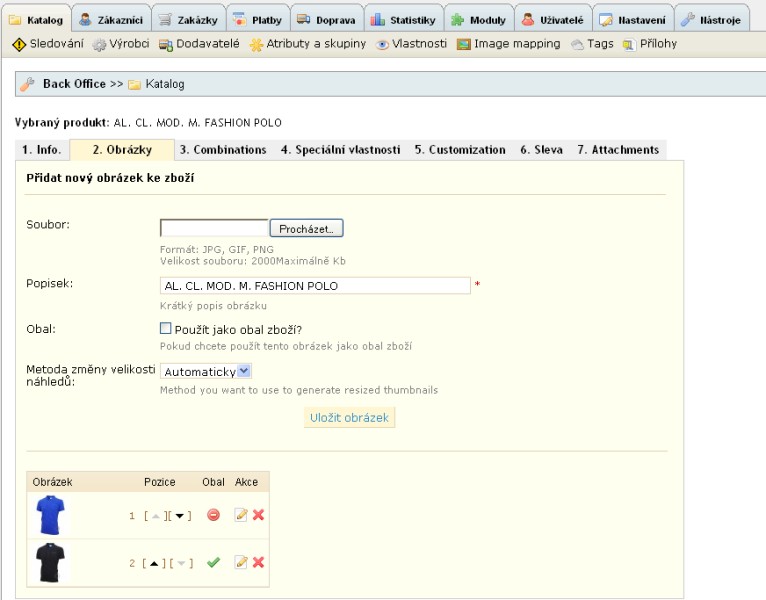This screenshot has height=600, width=766.
Task: Click the blue polo shirt thumbnail
Action: click(x=49, y=515)
